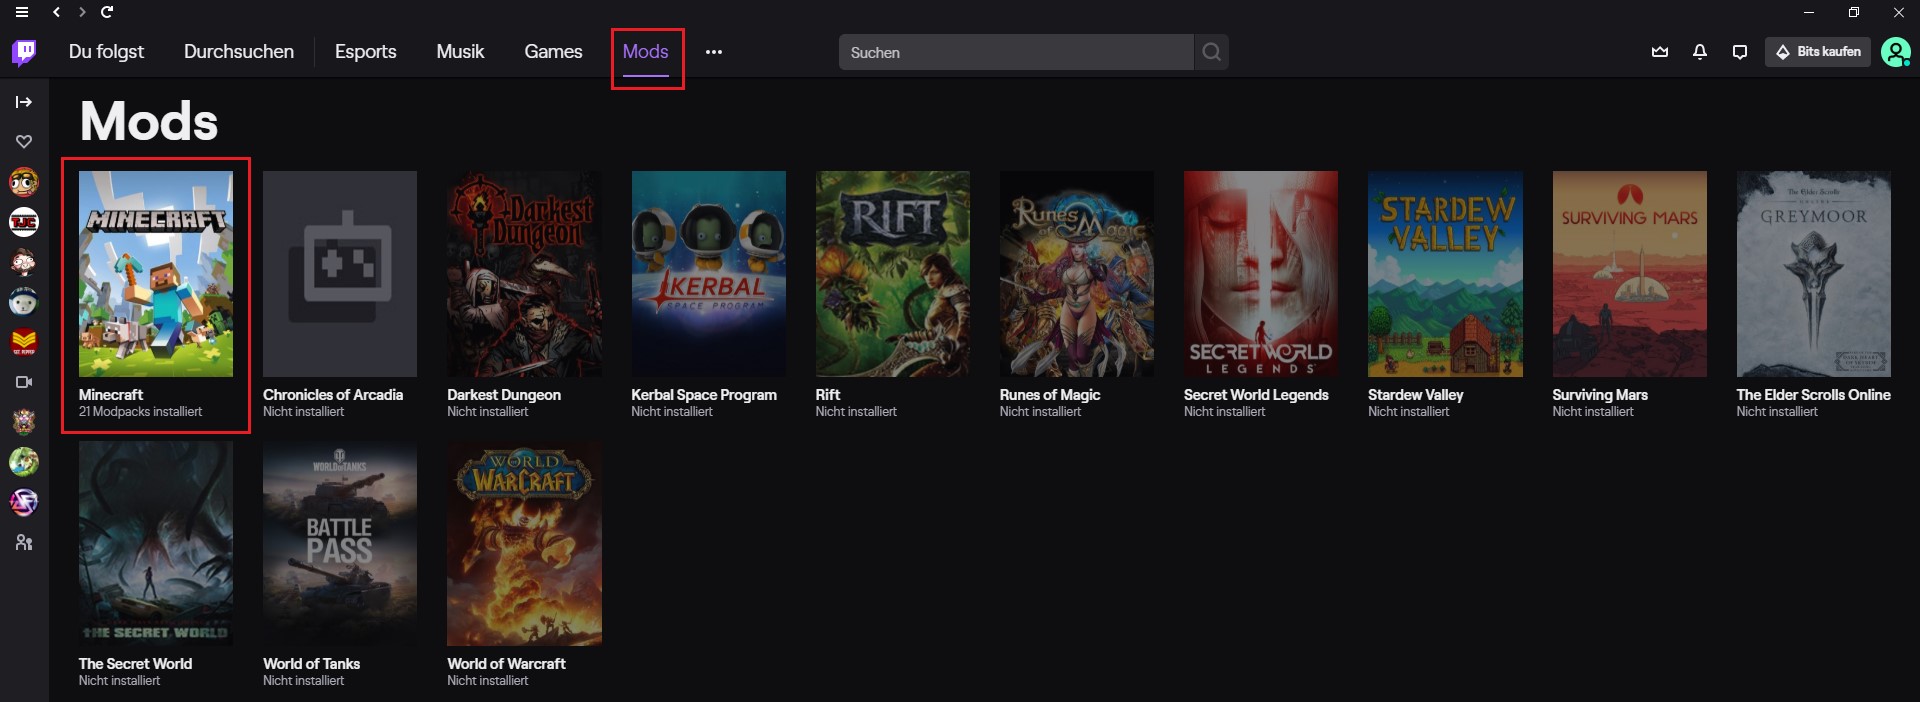Viewport: 1920px width, 702px height.
Task: Open the Prime loot crown icon
Action: (1660, 52)
